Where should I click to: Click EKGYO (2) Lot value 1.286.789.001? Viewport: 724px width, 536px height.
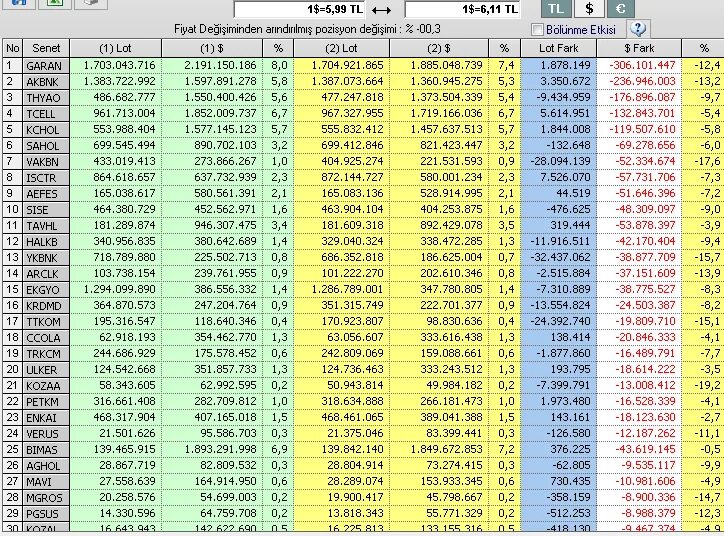[x=348, y=289]
